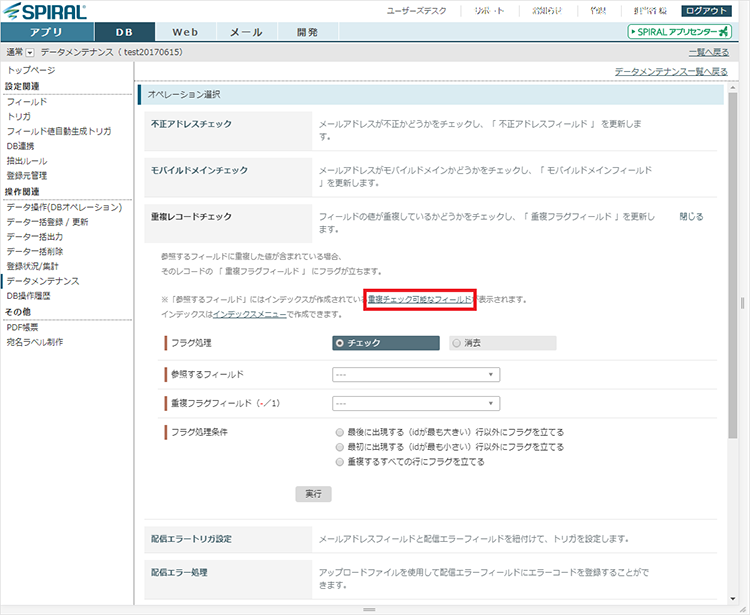750x615 pixels.
Task: Open データ操作(DBオペレーション) in sidebar
Action: click(65, 207)
